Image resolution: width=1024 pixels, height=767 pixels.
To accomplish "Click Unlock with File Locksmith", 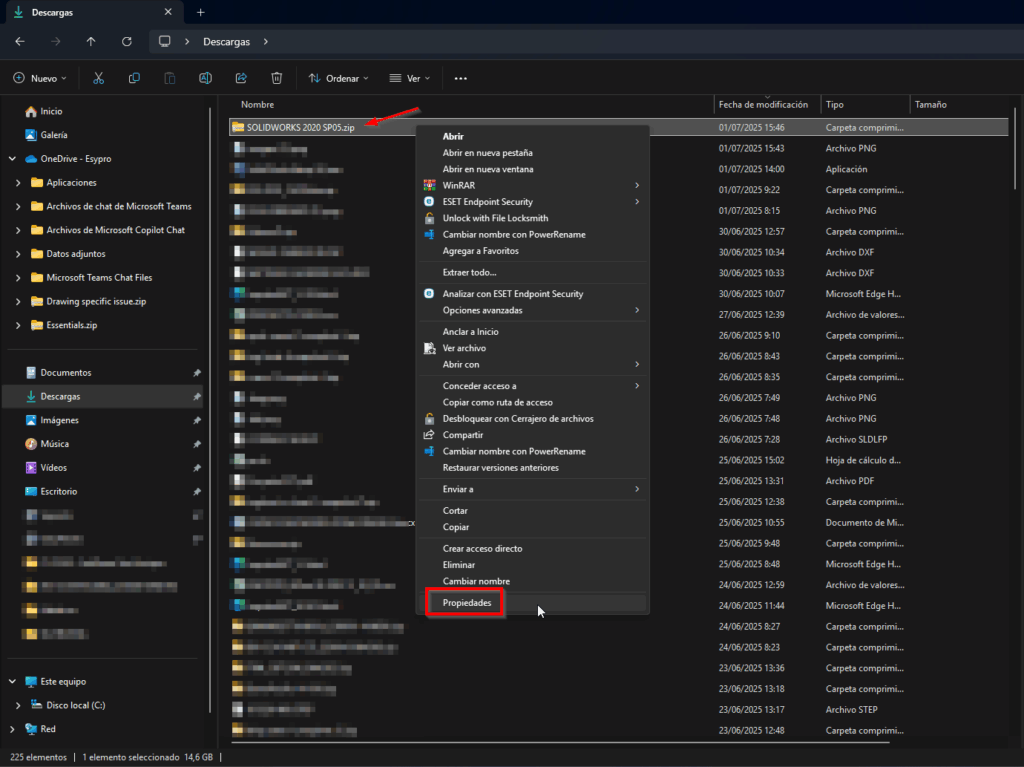I will [x=533, y=218].
